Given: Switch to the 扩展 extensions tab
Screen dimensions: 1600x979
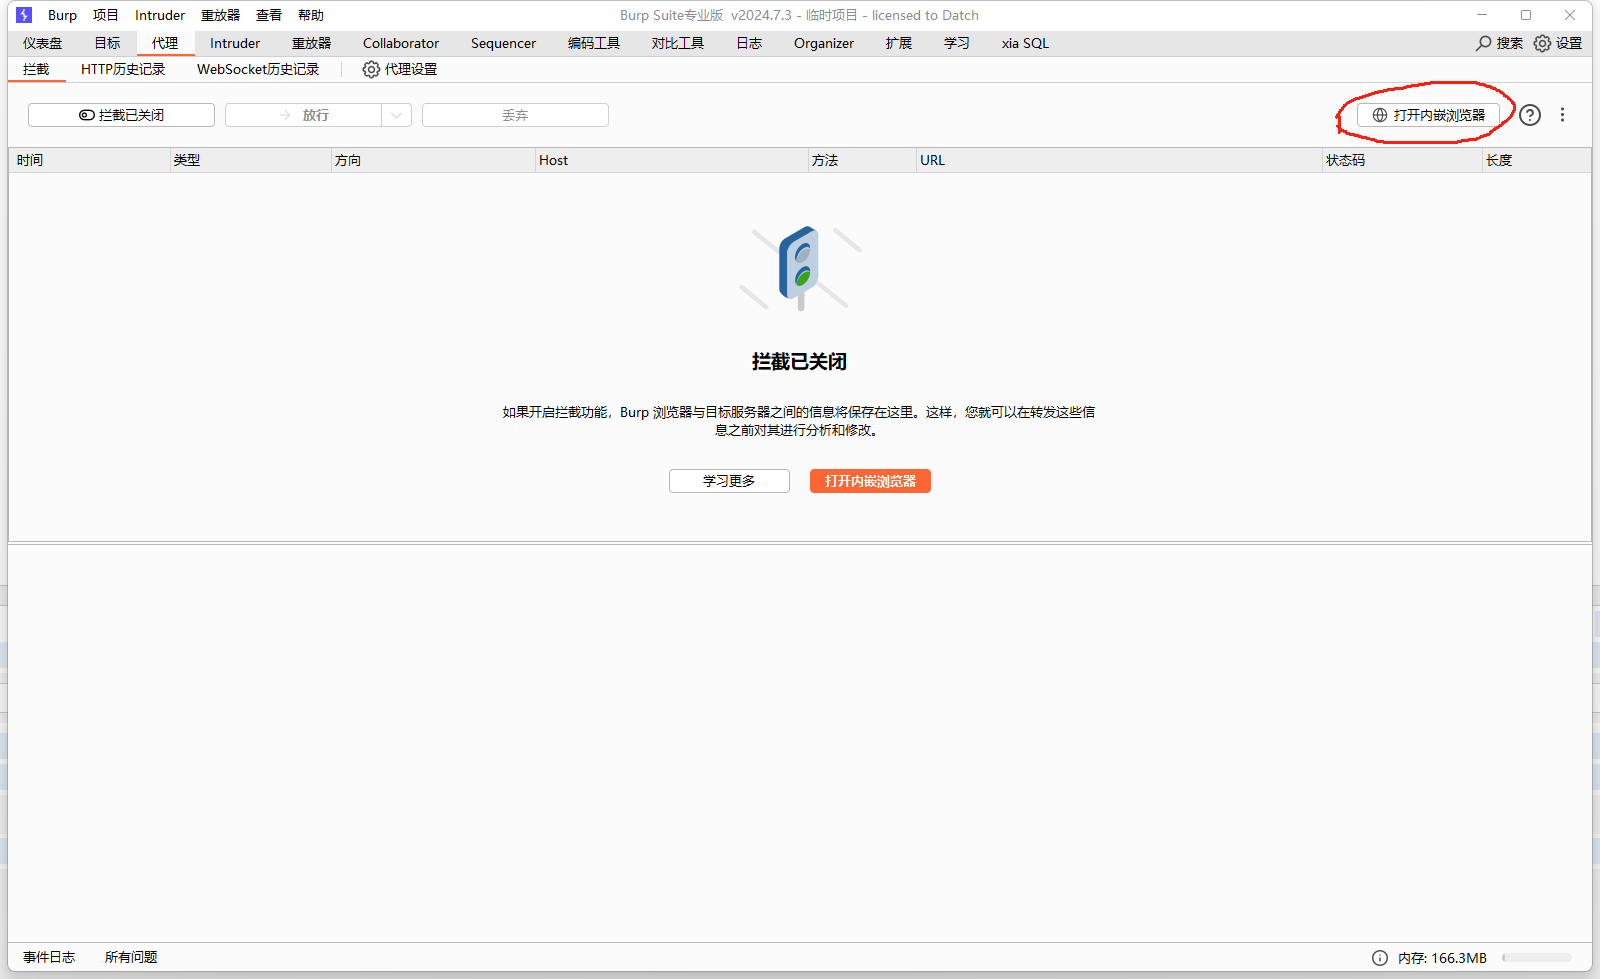Looking at the screenshot, I should coord(899,43).
